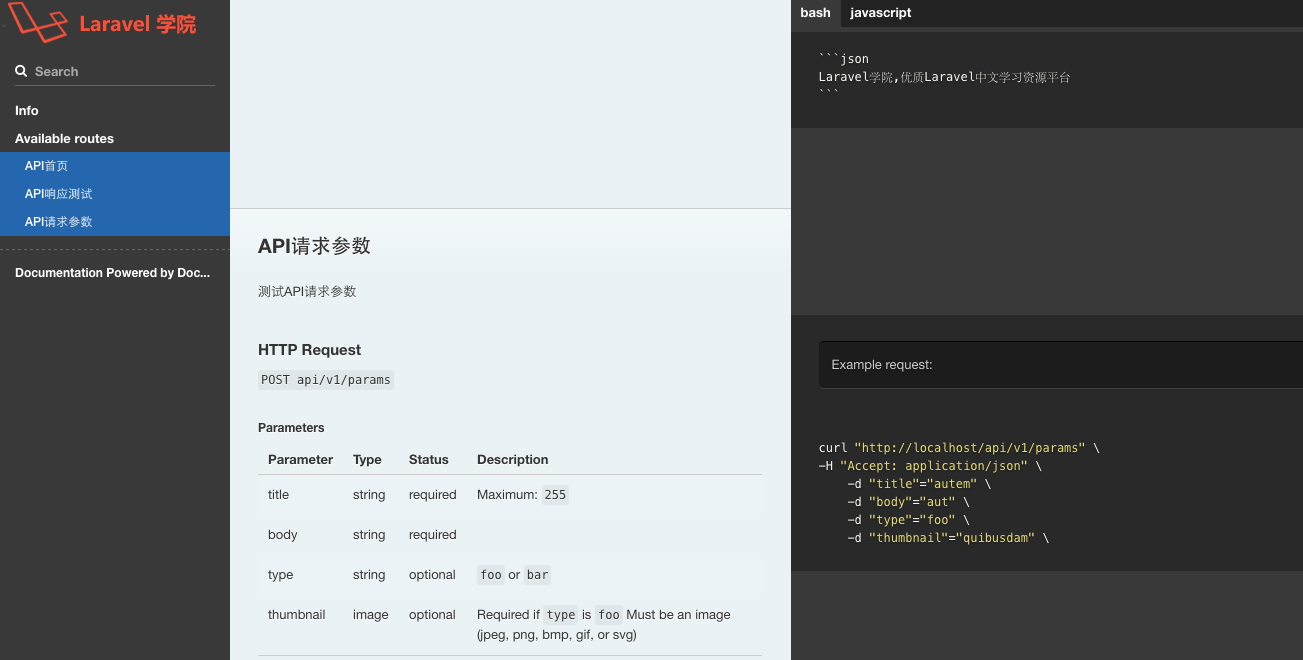
Task: Switch to the javascript tab
Action: 881,13
